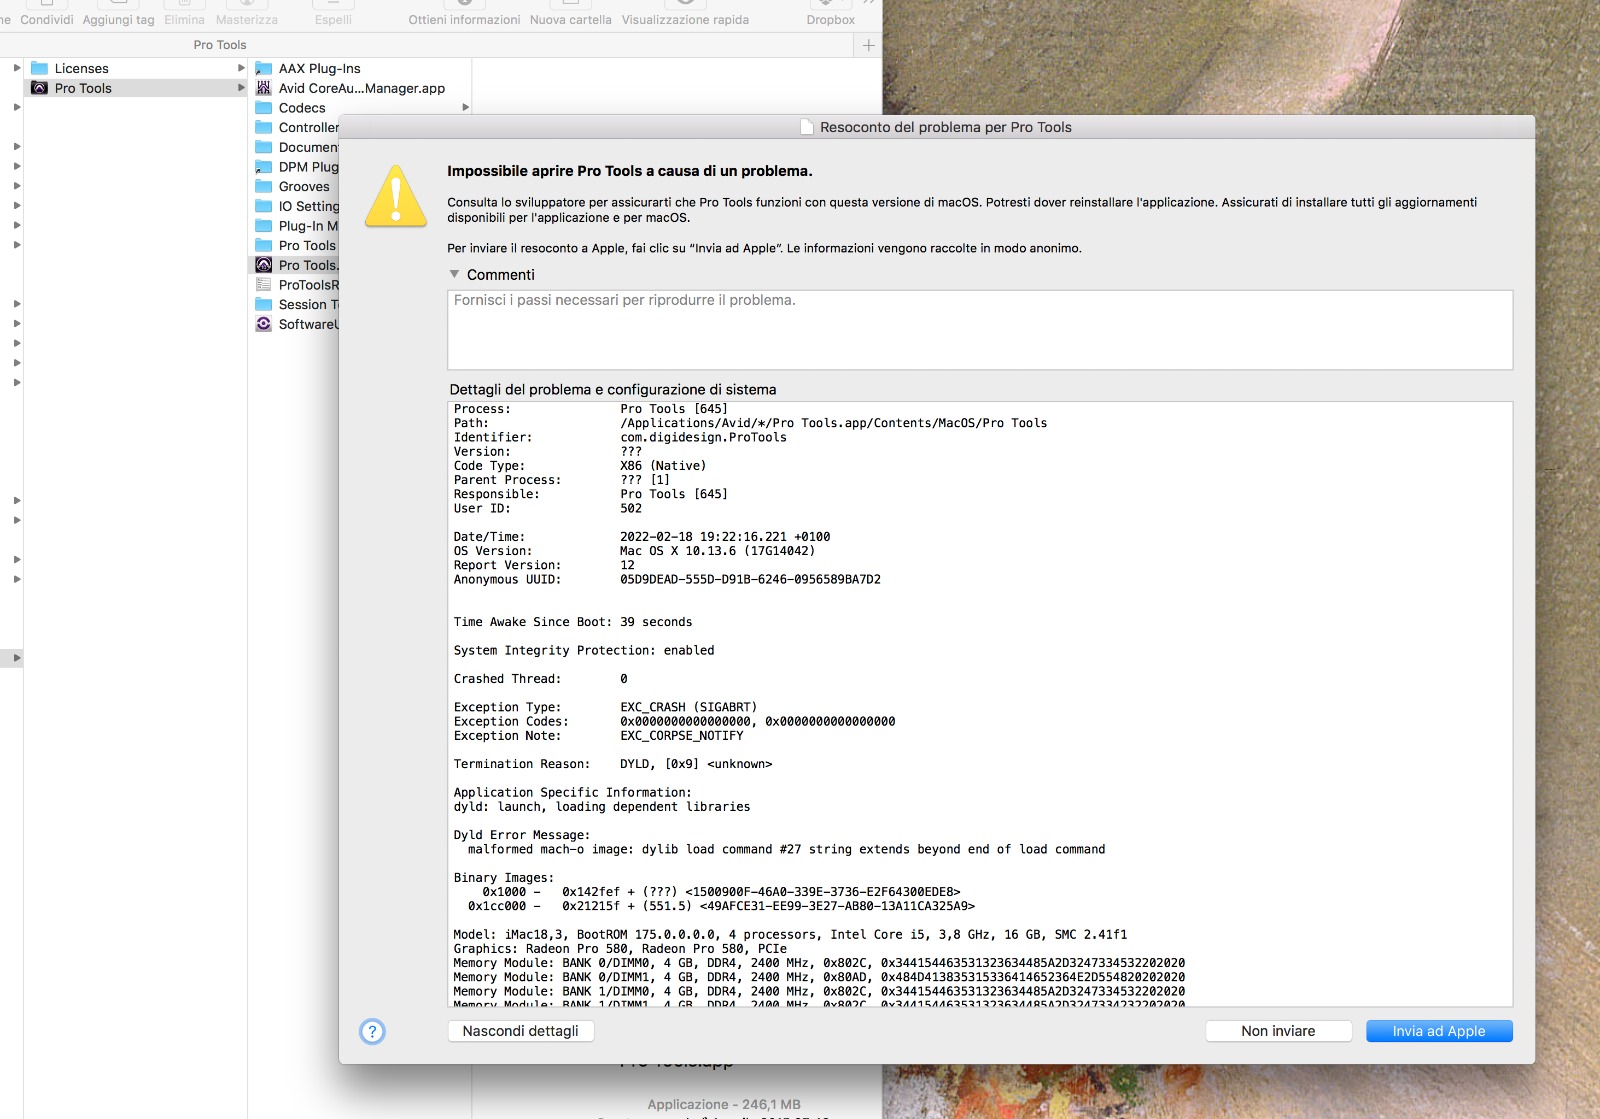Click Visualizzazione rapida toolbar item

tap(685, 19)
